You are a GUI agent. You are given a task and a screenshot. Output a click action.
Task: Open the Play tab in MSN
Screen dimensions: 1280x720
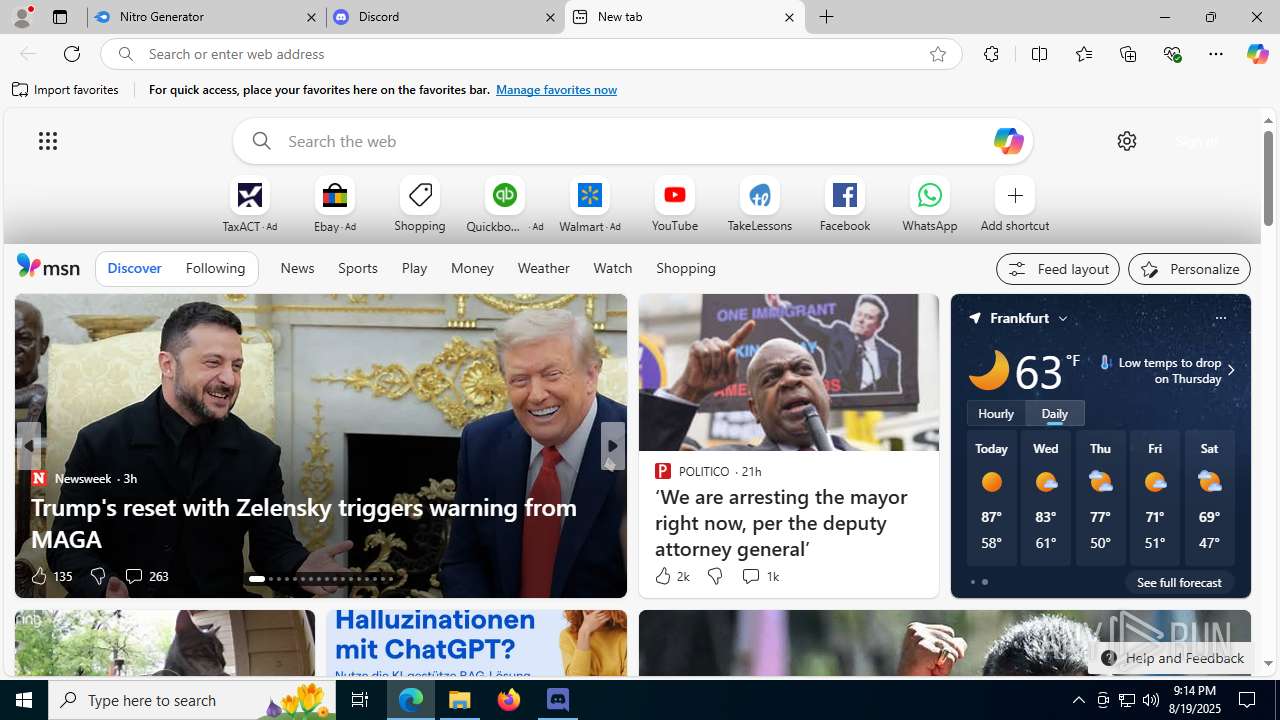pyautogui.click(x=414, y=268)
